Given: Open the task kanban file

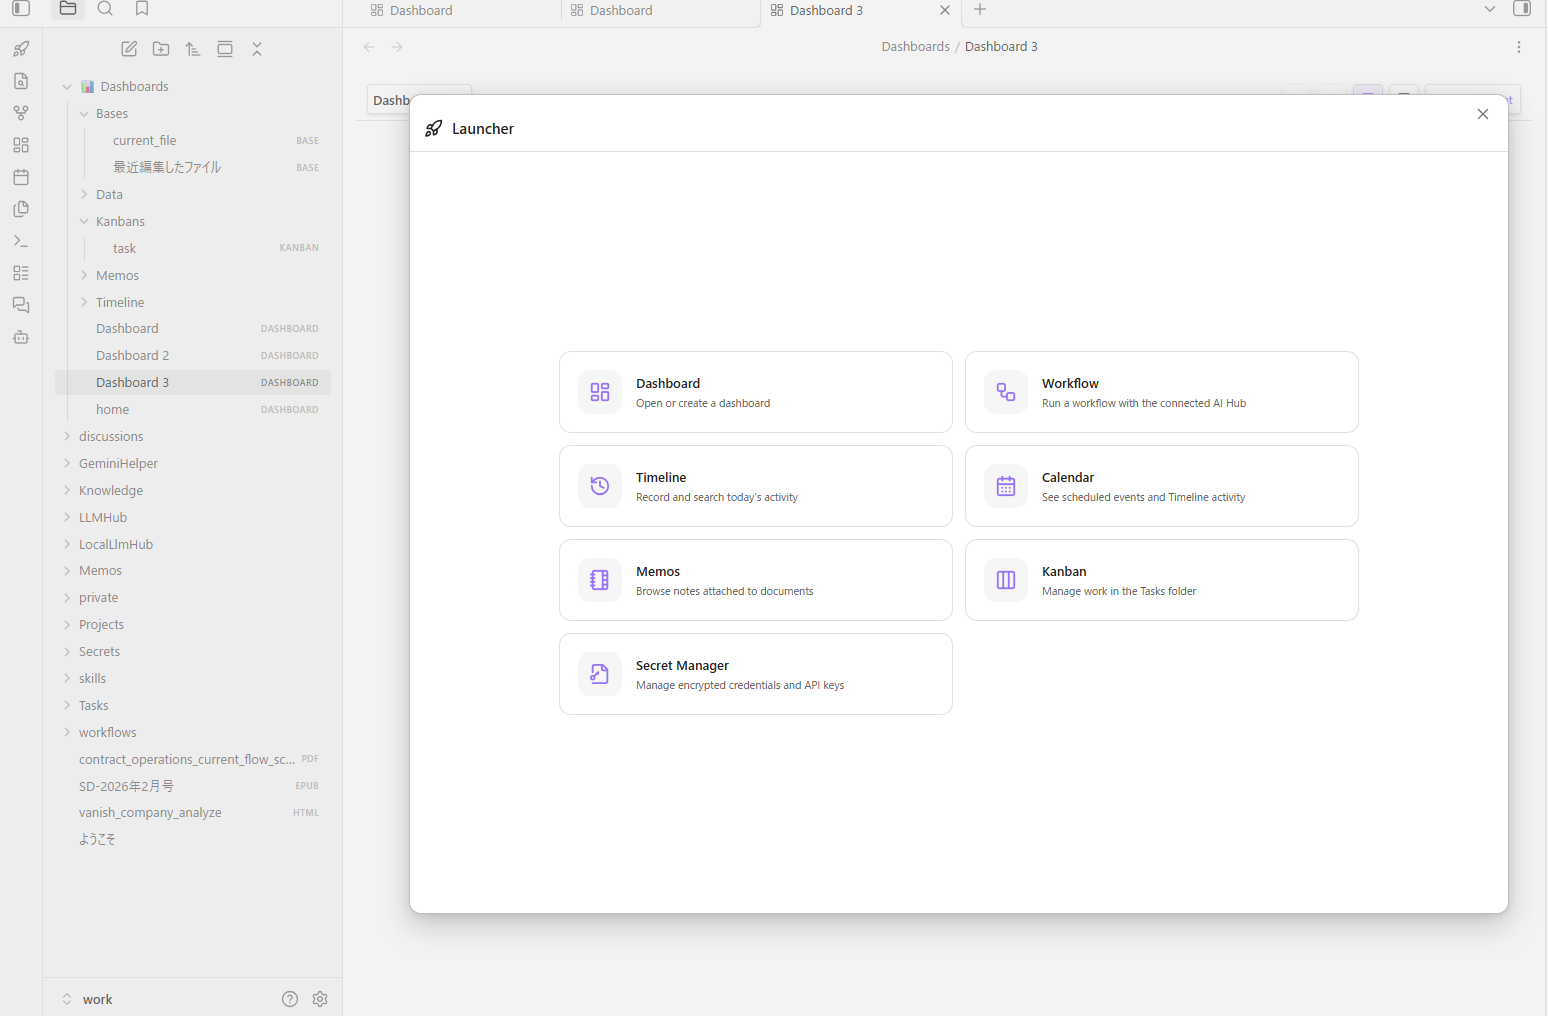Looking at the screenshot, I should pos(193,248).
